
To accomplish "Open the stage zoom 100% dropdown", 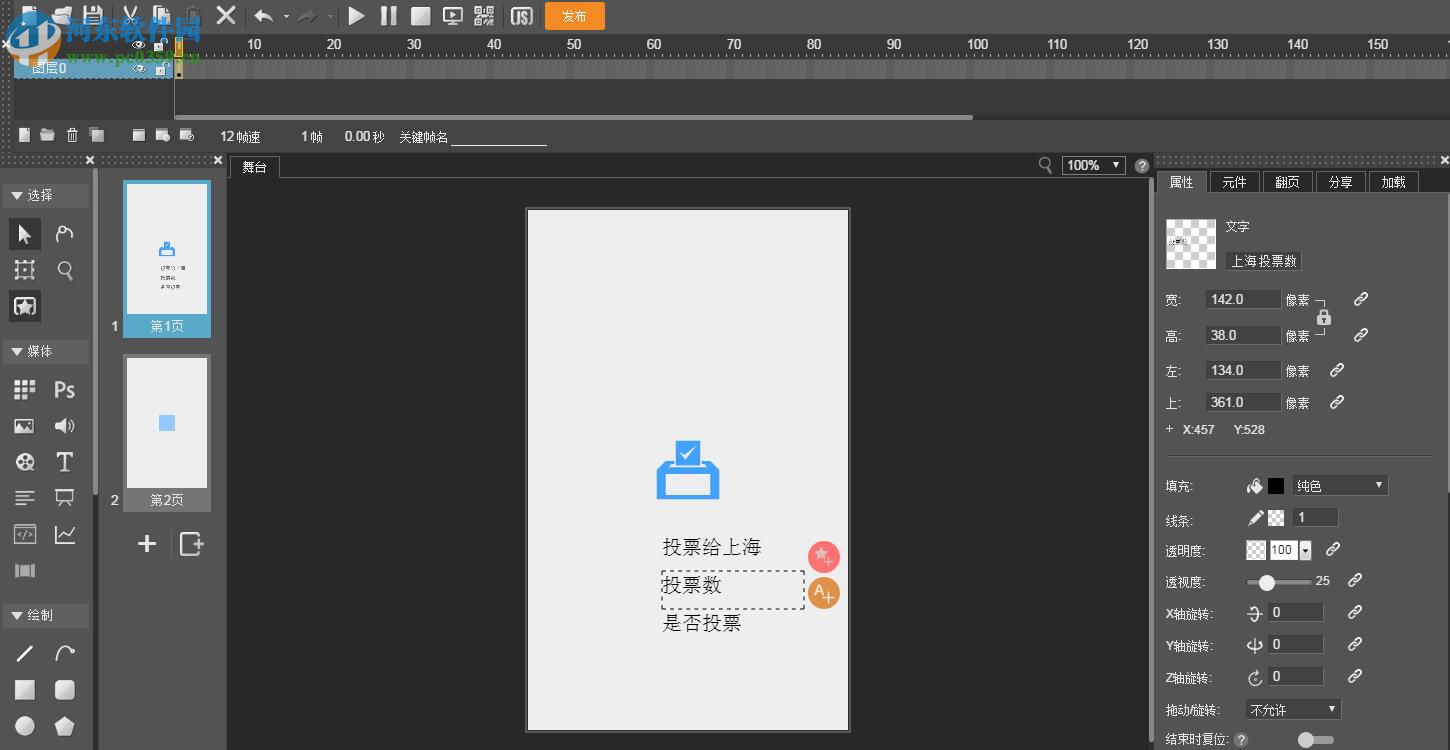I will [x=1092, y=165].
